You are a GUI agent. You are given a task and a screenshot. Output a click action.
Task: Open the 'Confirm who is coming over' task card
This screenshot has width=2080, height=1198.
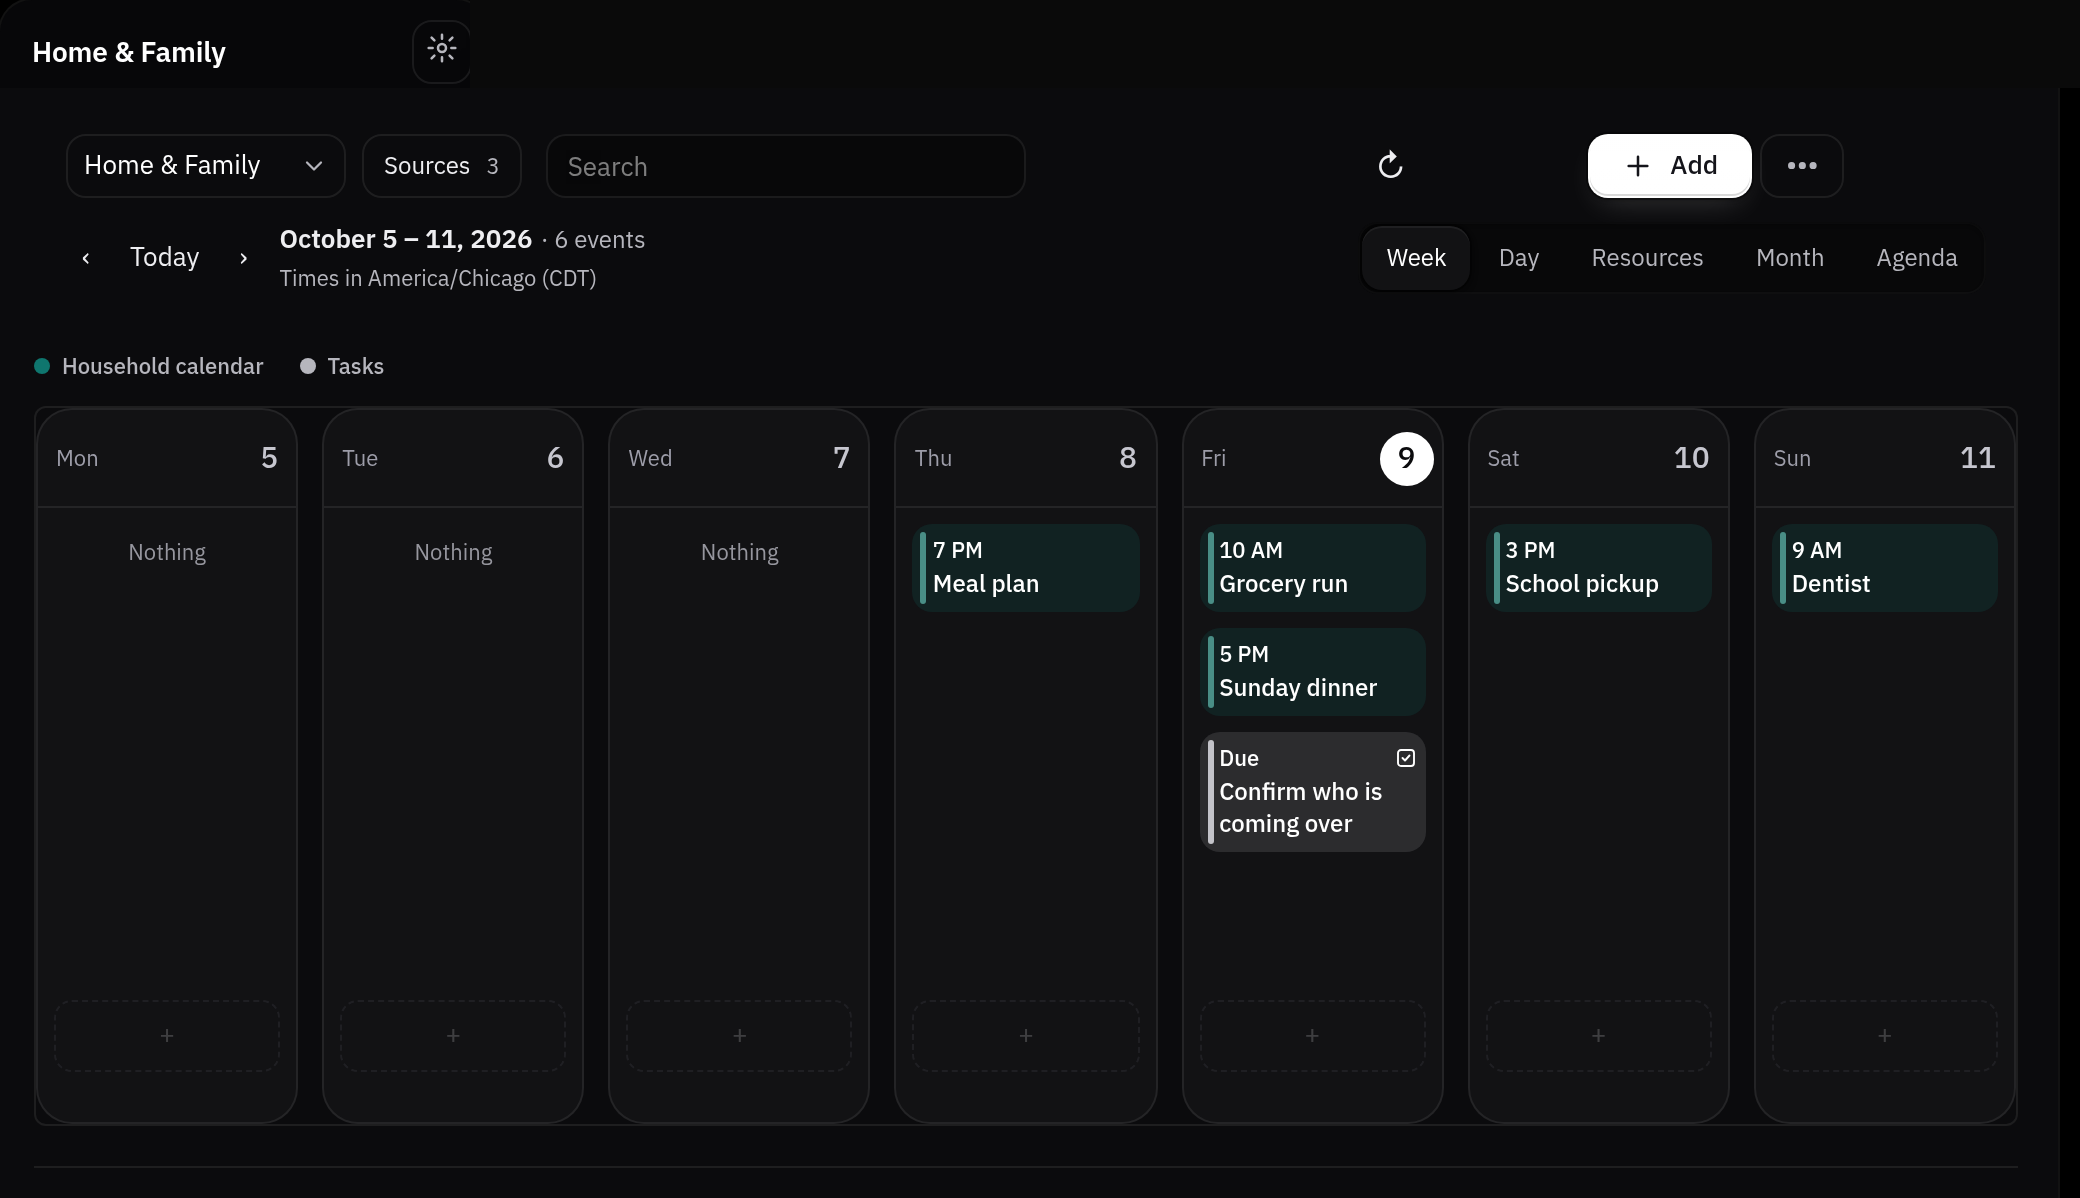(1312, 792)
